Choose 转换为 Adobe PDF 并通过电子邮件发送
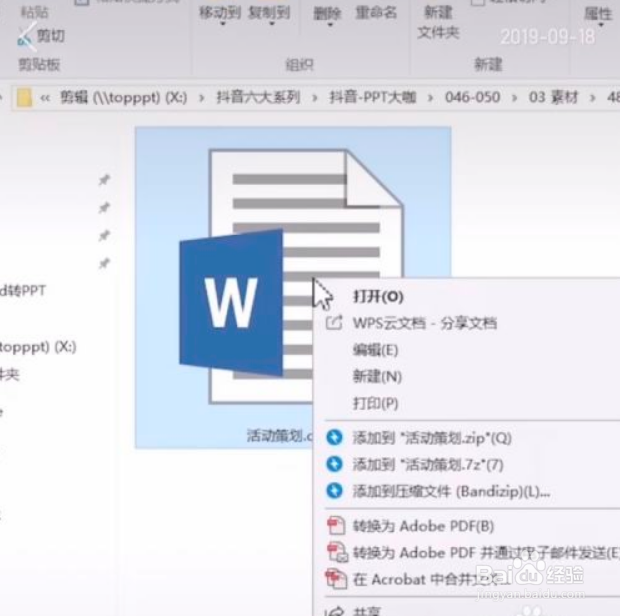 (x=486, y=553)
